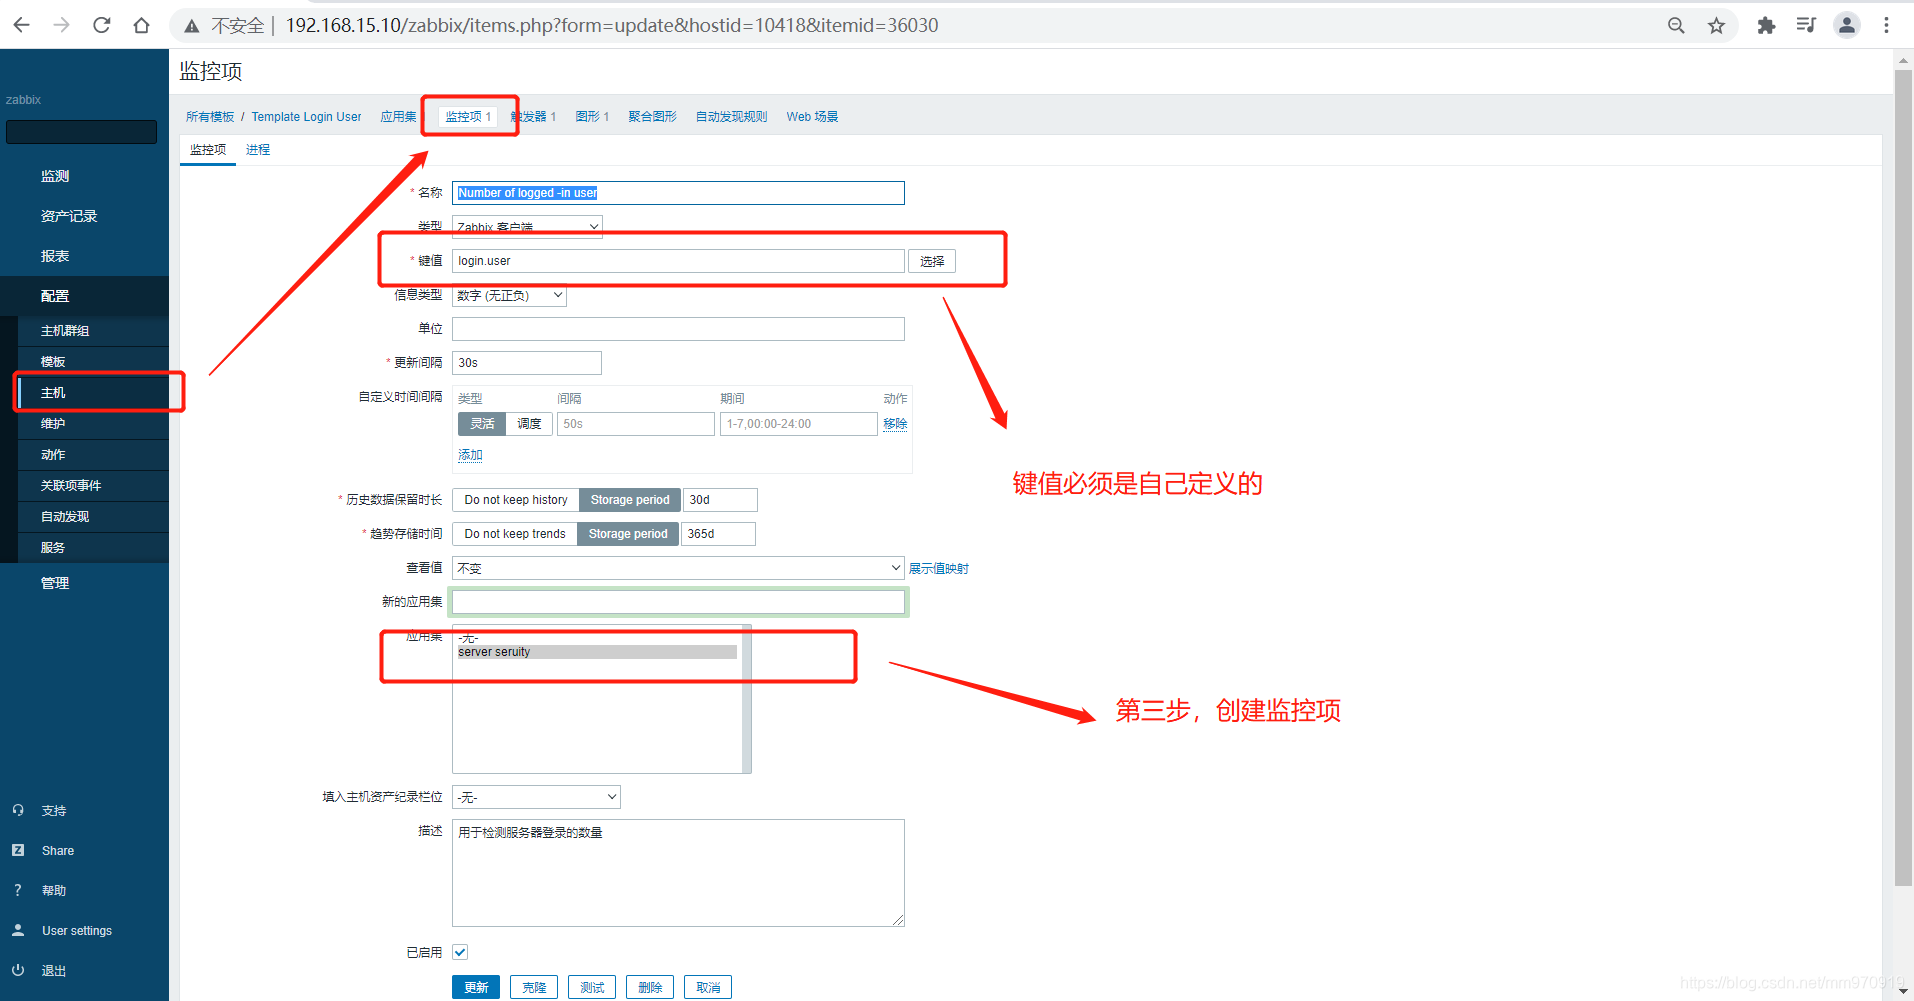Open Templates in sidebar
Viewport: 1914px width, 1001px height.
[53, 362]
